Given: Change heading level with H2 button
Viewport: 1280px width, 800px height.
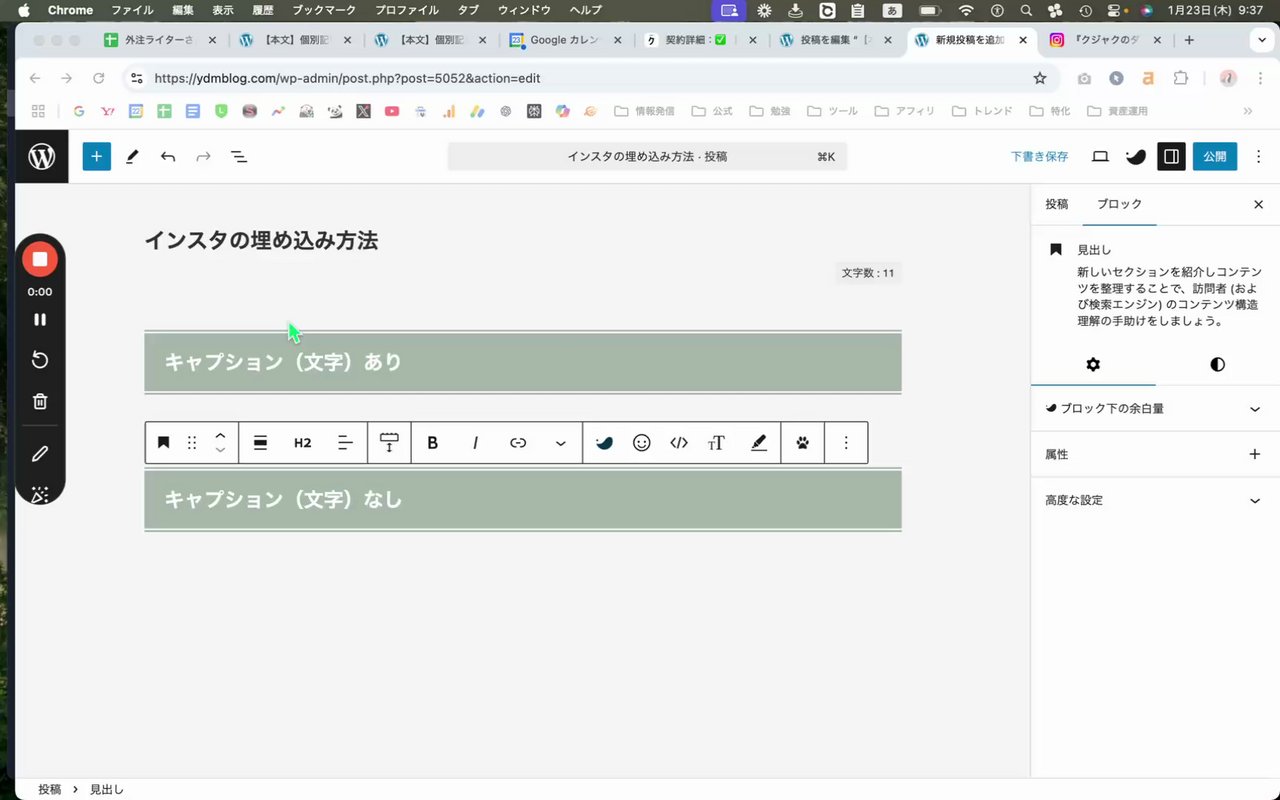Looking at the screenshot, I should 303,442.
